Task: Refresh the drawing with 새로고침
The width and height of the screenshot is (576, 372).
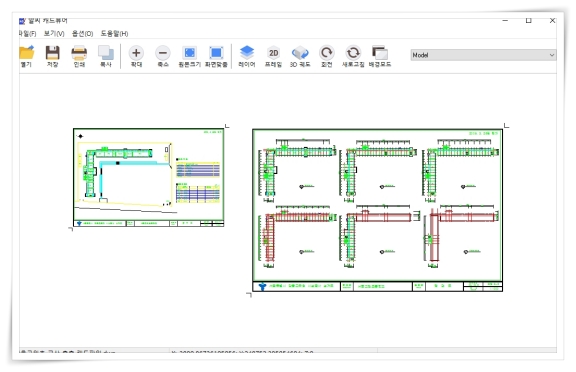Action: point(353,56)
